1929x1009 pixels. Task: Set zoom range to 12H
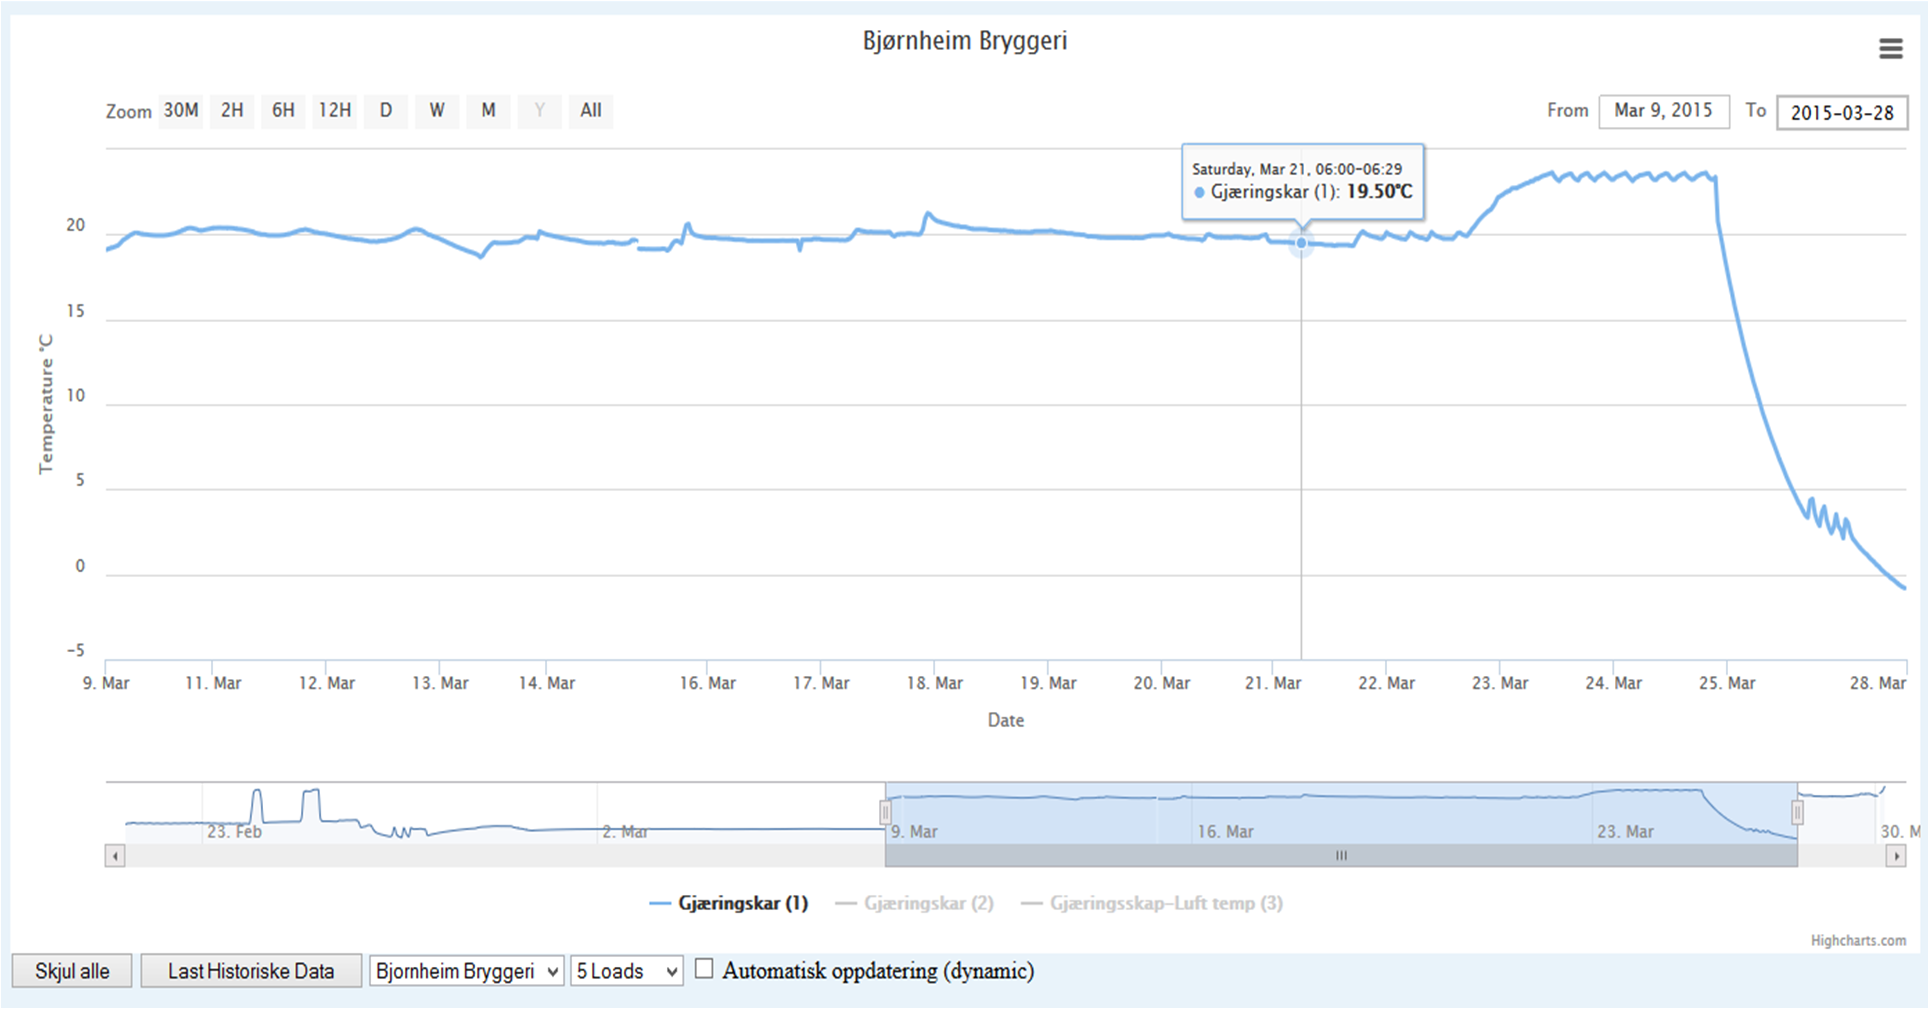(335, 111)
